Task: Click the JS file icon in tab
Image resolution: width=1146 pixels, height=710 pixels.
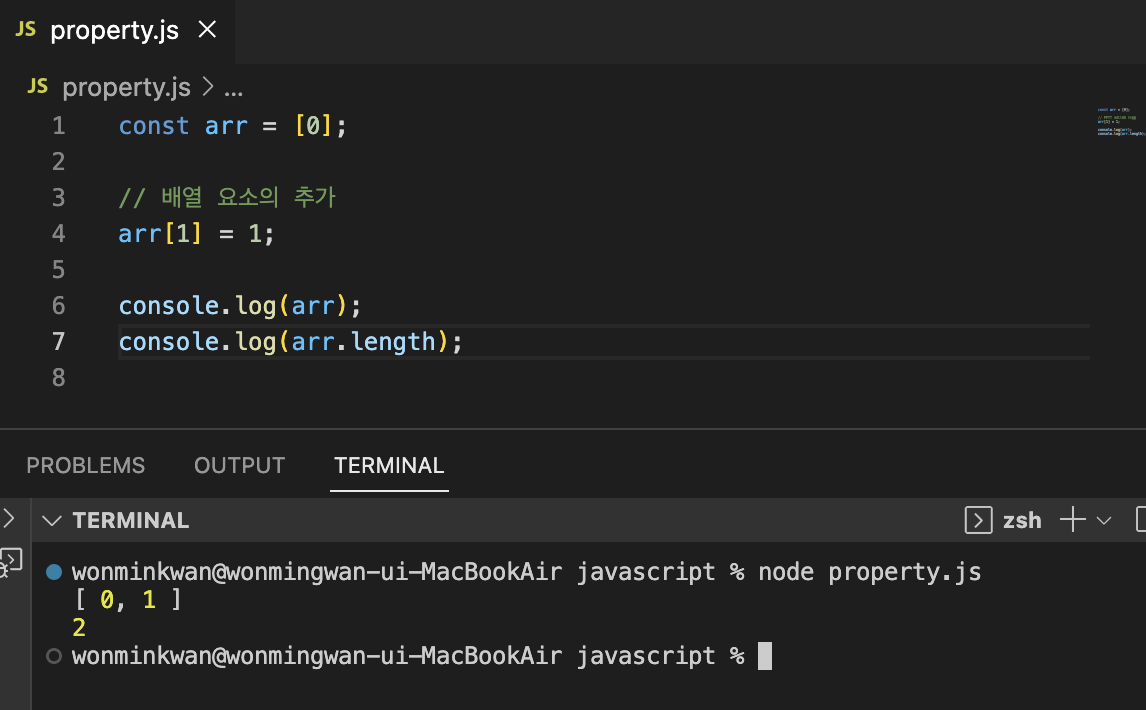Action: click(x=26, y=29)
